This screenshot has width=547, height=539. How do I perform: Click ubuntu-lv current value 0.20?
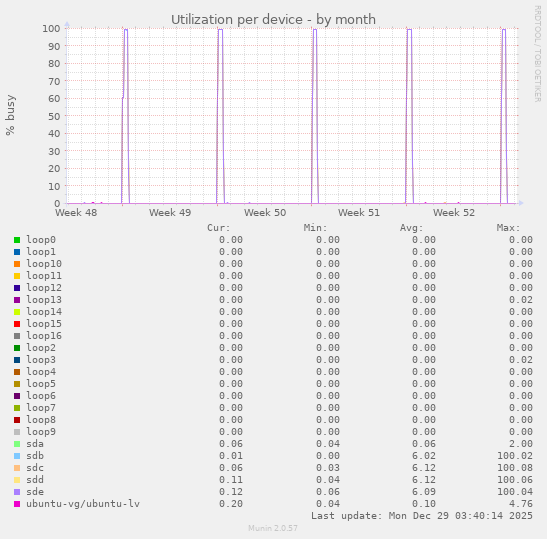pos(231,504)
